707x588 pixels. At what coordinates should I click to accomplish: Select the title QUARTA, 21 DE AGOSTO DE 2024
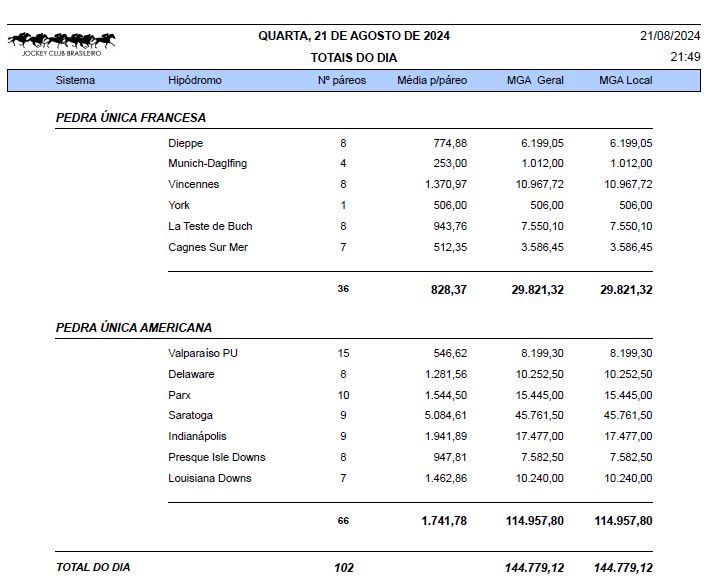point(354,36)
